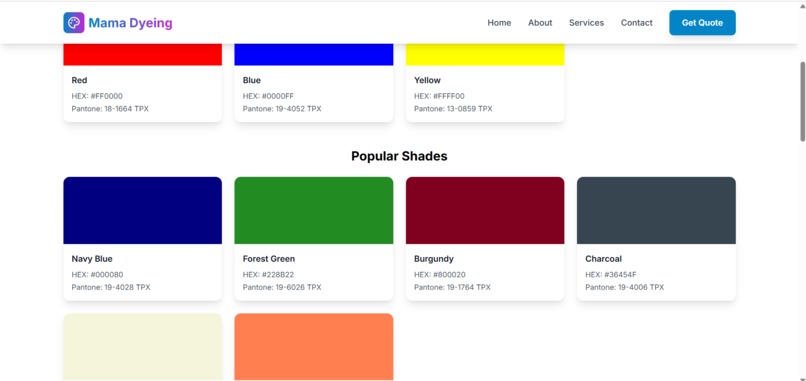
Task: Select the Navy Blue color swatch
Action: pos(142,210)
